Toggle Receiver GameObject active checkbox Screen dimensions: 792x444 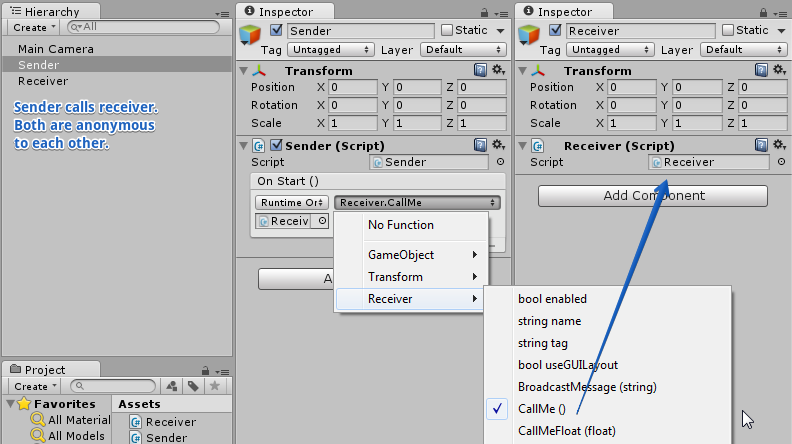pyautogui.click(x=555, y=30)
